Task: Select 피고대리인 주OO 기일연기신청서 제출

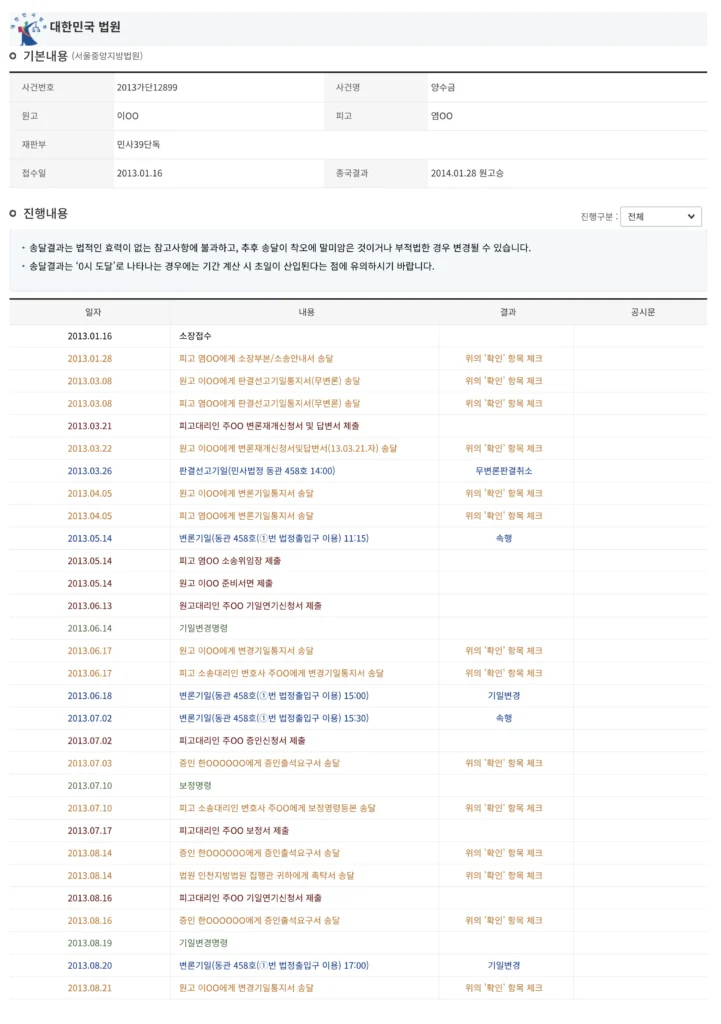Action: click(250, 898)
